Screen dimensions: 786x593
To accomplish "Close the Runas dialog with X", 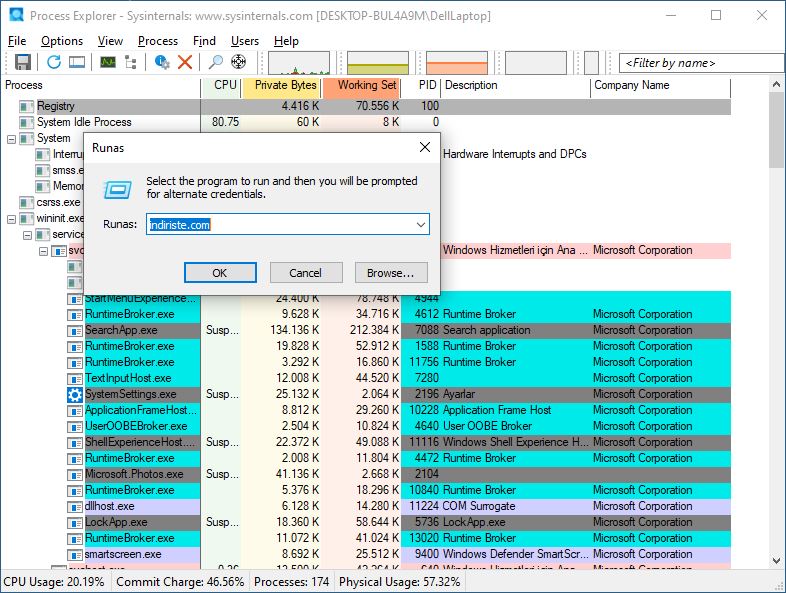I will pyautogui.click(x=425, y=147).
